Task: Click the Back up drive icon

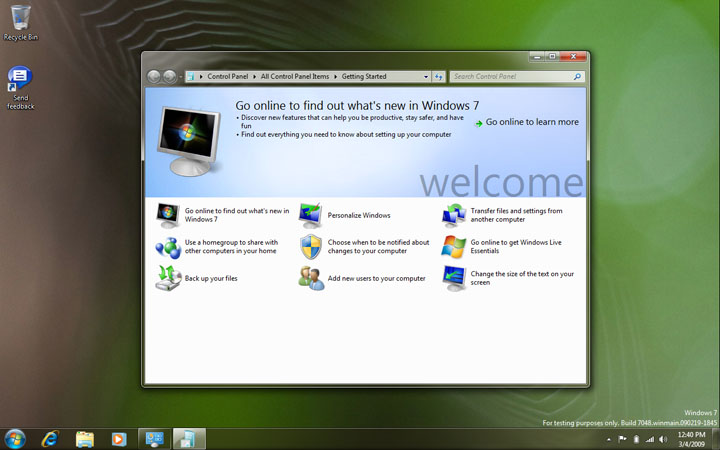Action: point(168,278)
